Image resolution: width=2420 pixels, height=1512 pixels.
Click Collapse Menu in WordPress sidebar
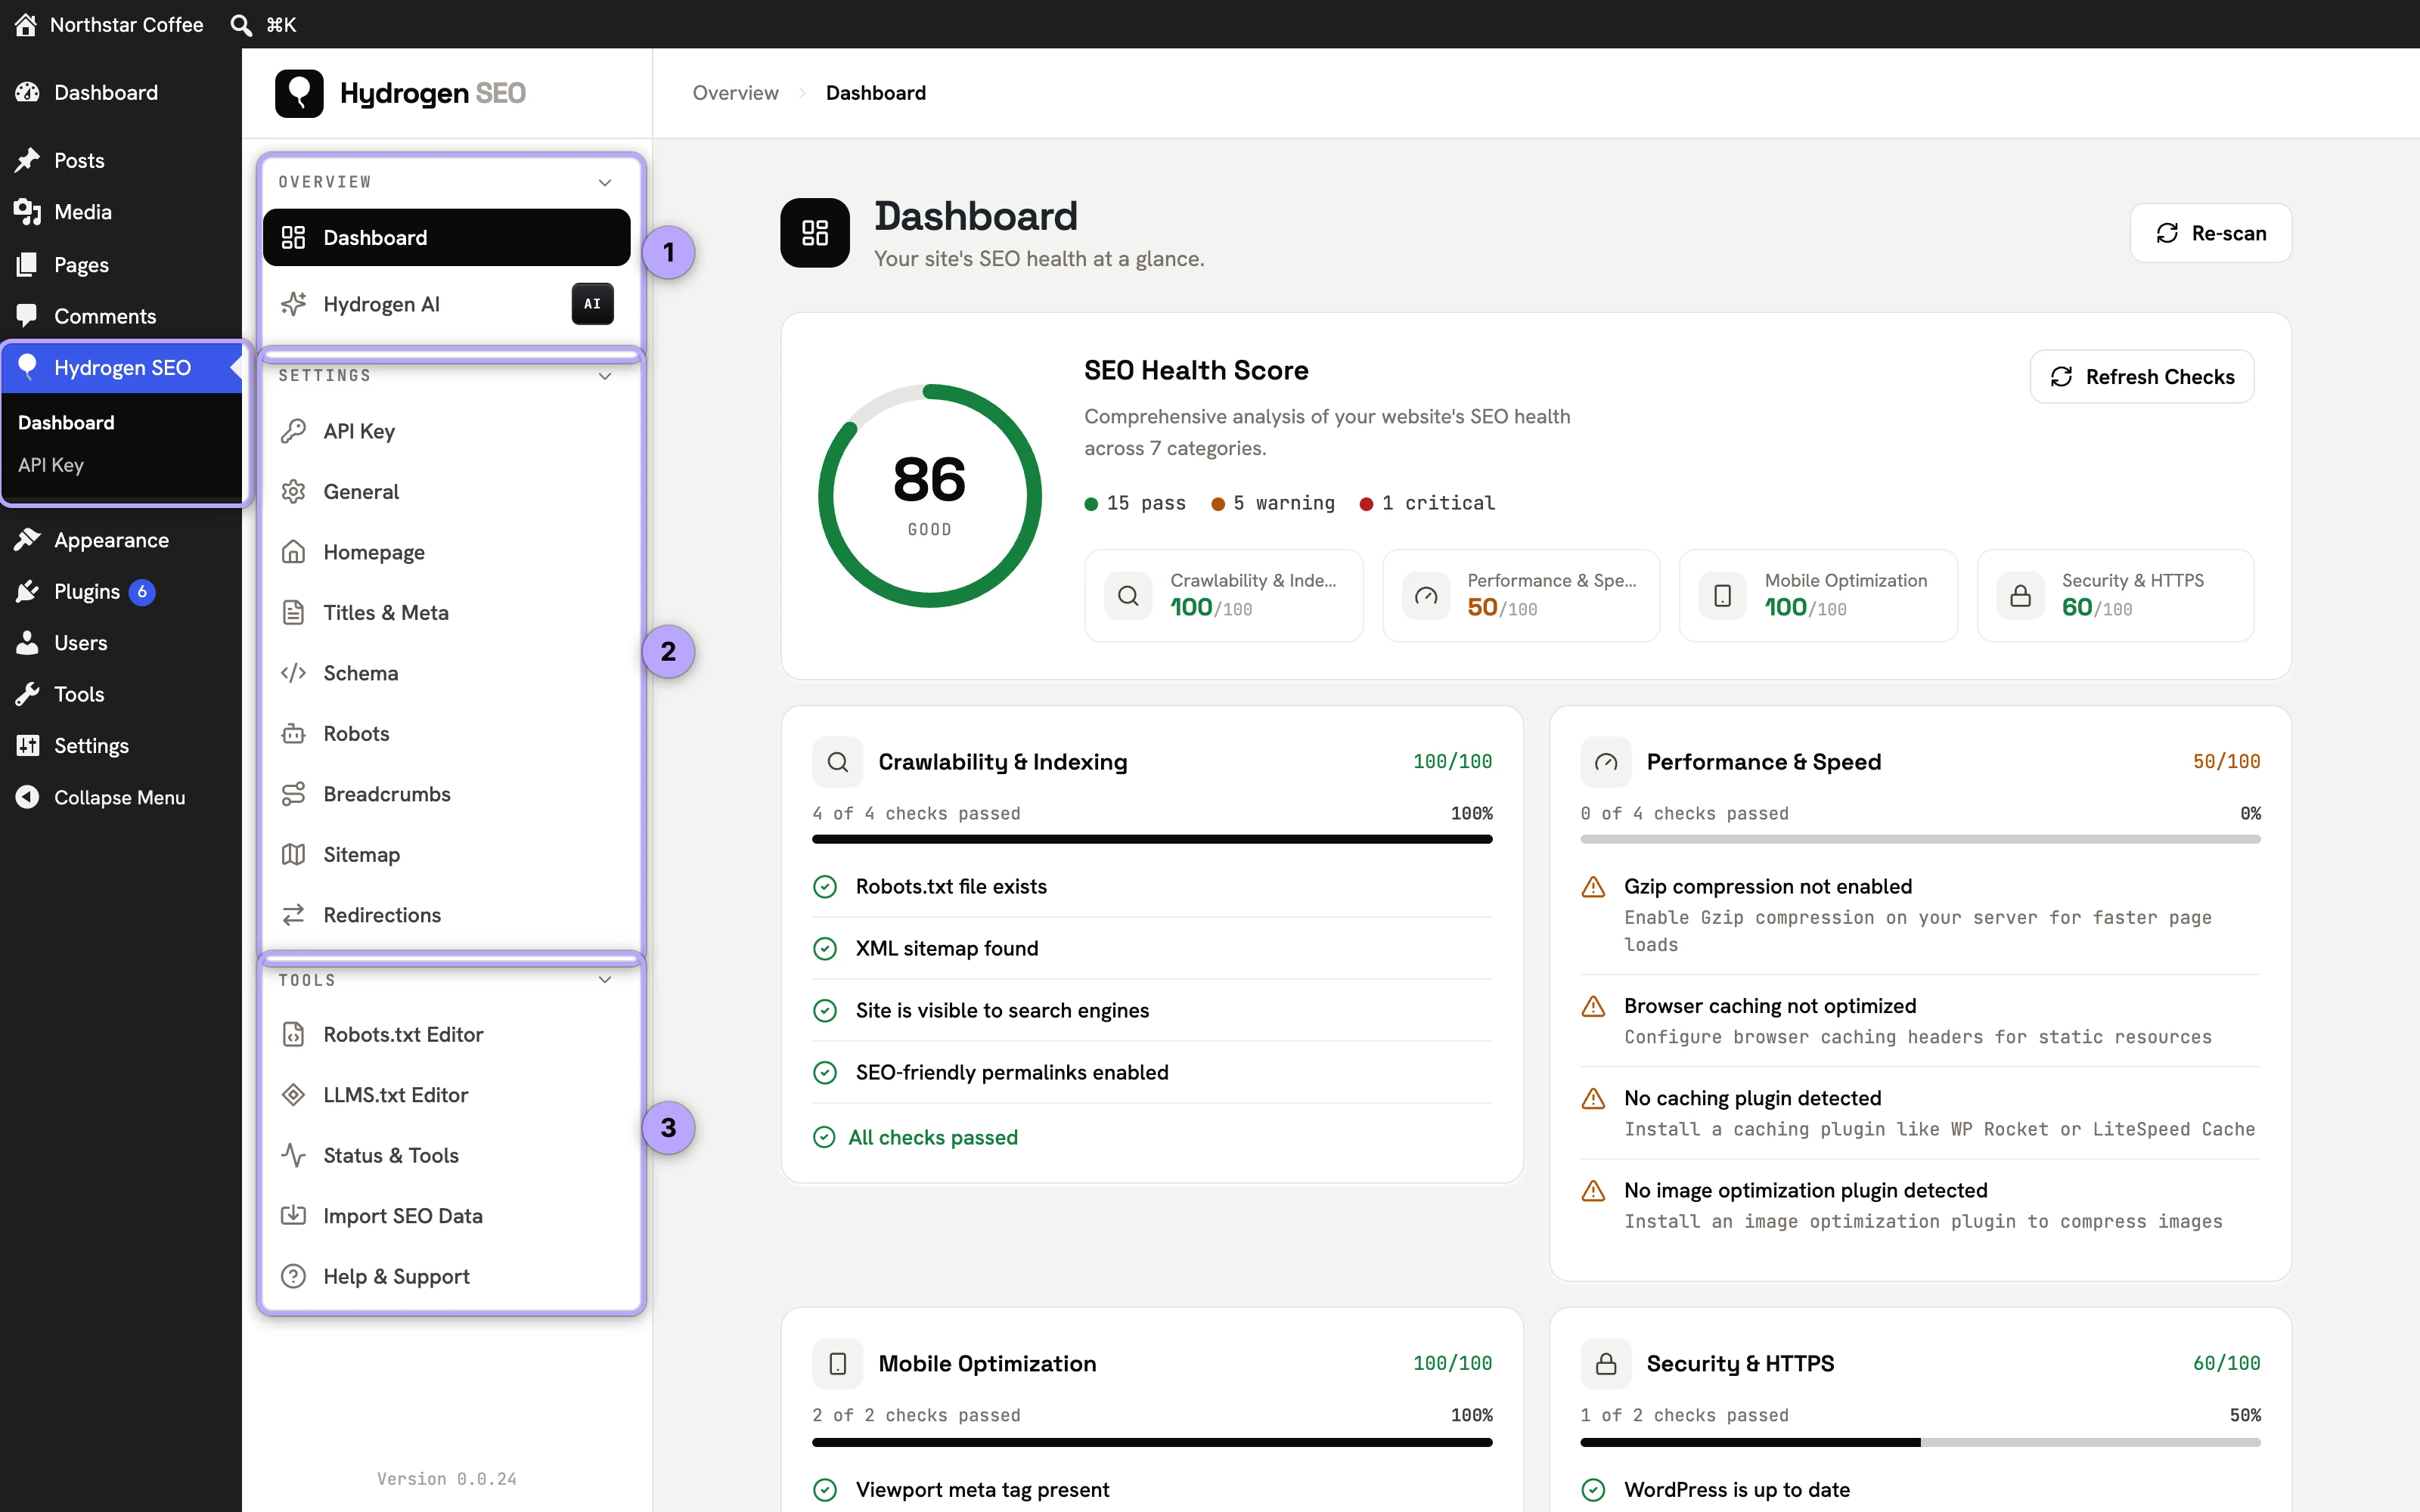coord(121,797)
